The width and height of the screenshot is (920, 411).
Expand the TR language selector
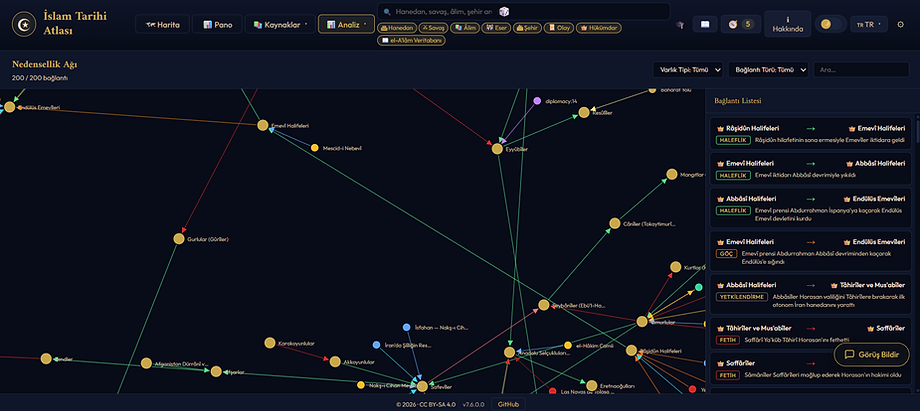(868, 25)
